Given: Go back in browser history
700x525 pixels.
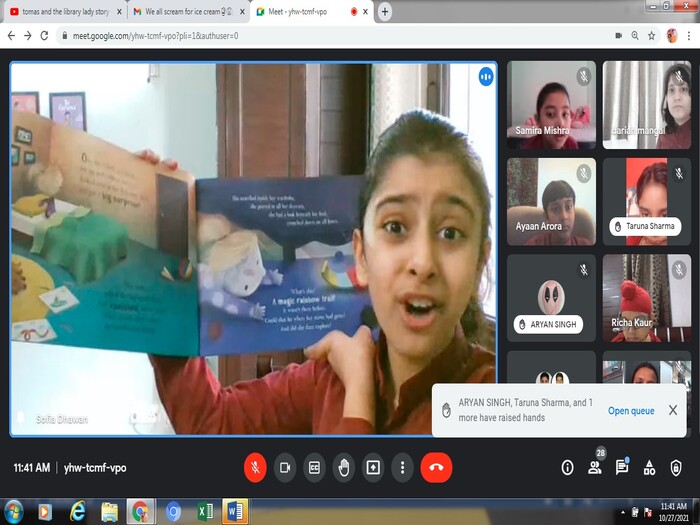Looking at the screenshot, I should click(12, 36).
